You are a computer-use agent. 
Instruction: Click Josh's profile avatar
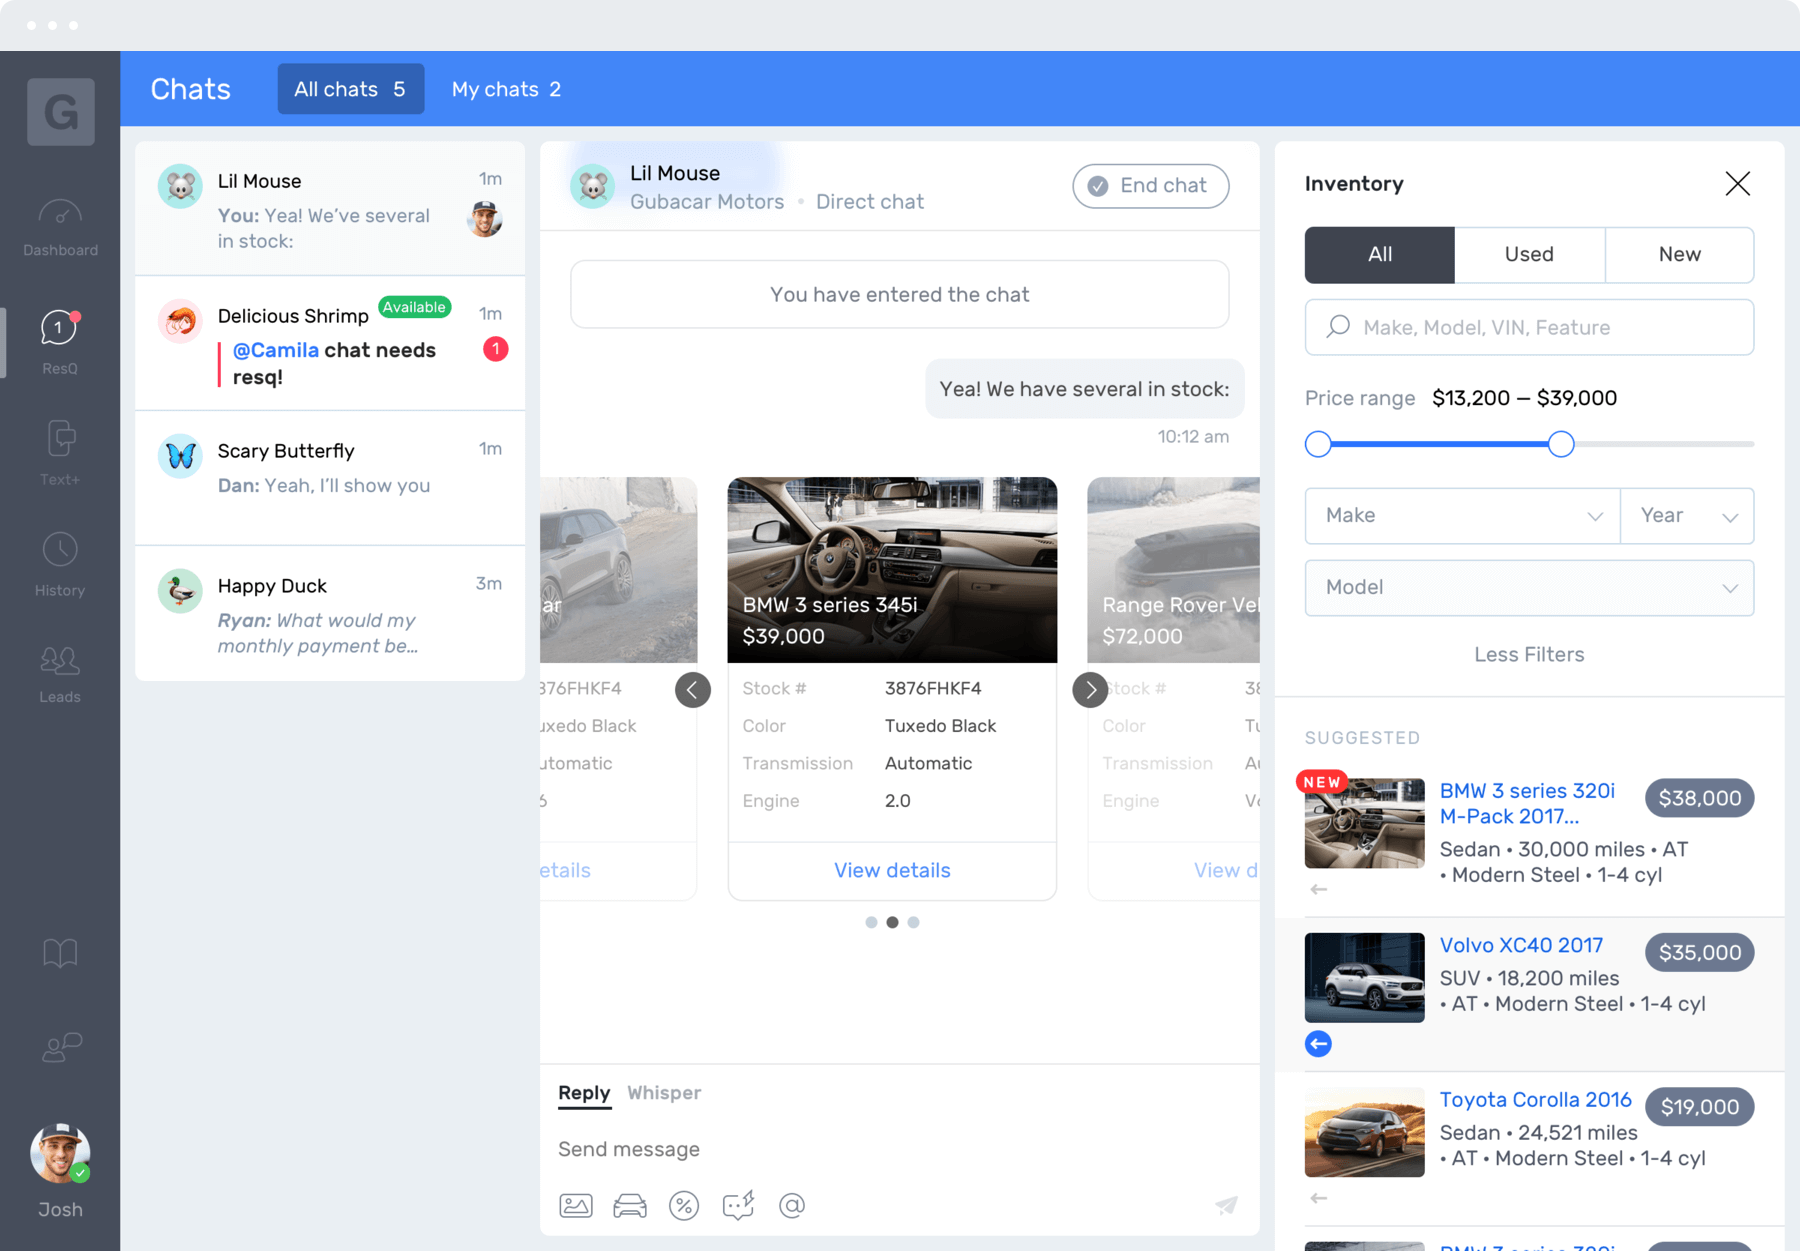60,1152
